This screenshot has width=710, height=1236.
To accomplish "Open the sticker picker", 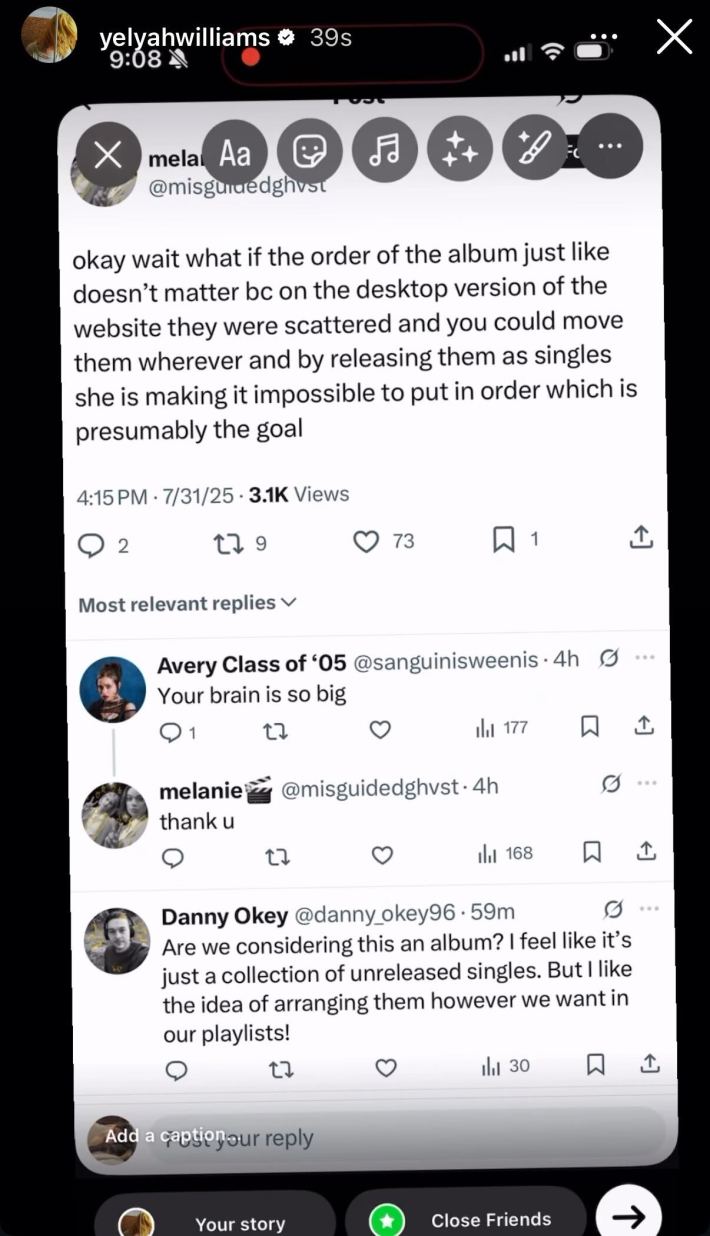I will (x=309, y=152).
